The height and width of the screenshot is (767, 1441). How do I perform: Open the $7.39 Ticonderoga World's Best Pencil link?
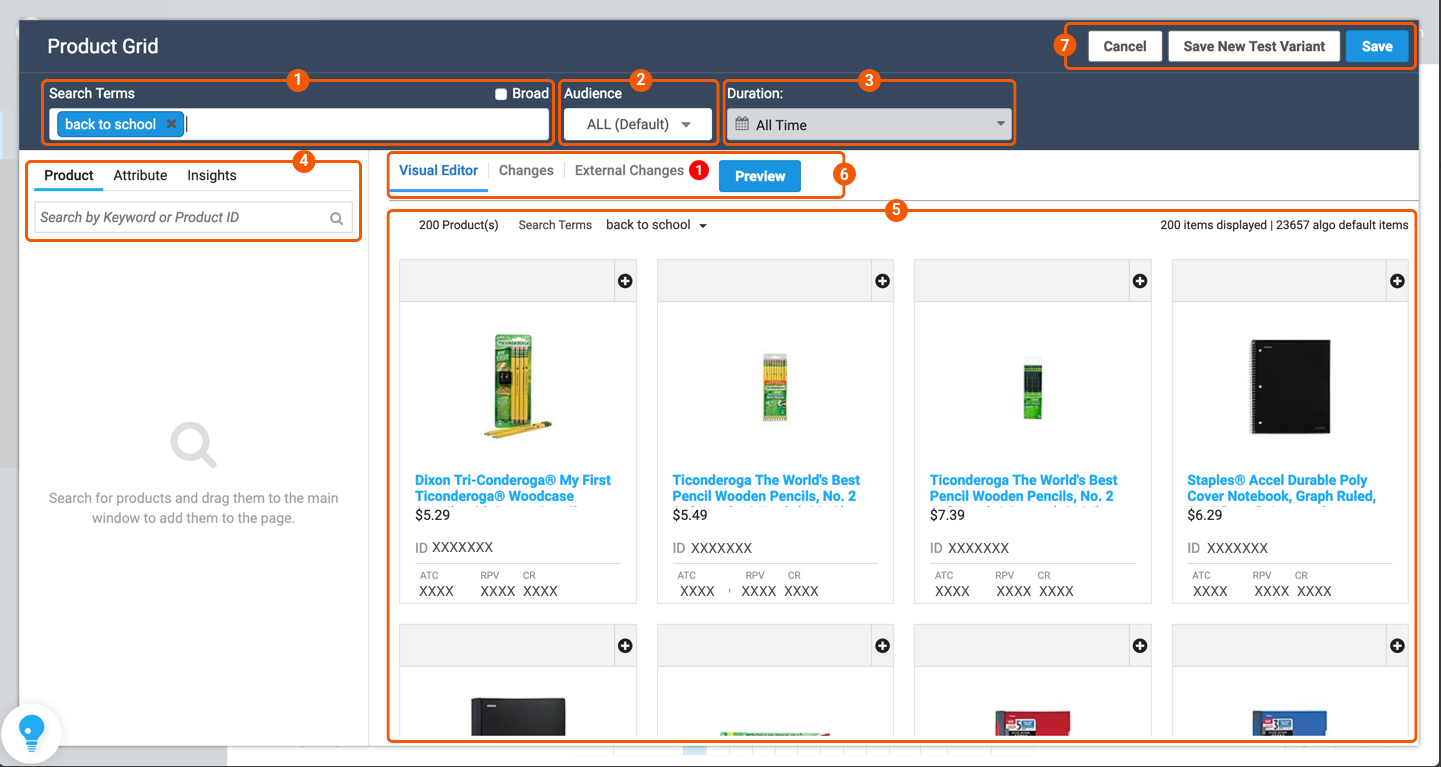point(1024,488)
